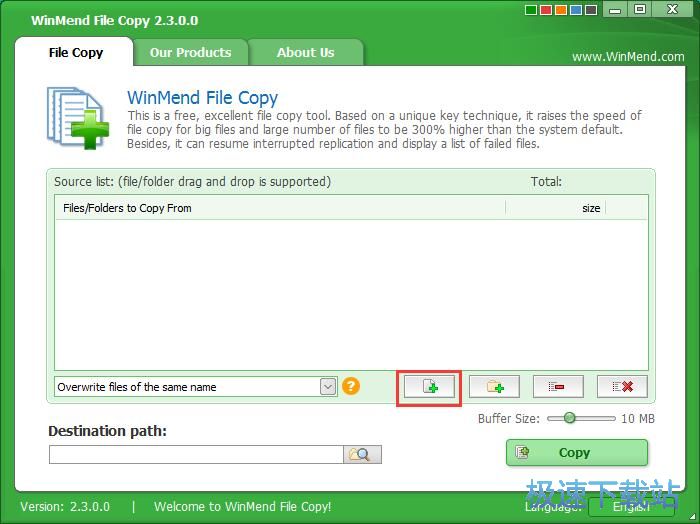This screenshot has height=524, width=700.
Task: Remove selected item from source list
Action: [558, 387]
